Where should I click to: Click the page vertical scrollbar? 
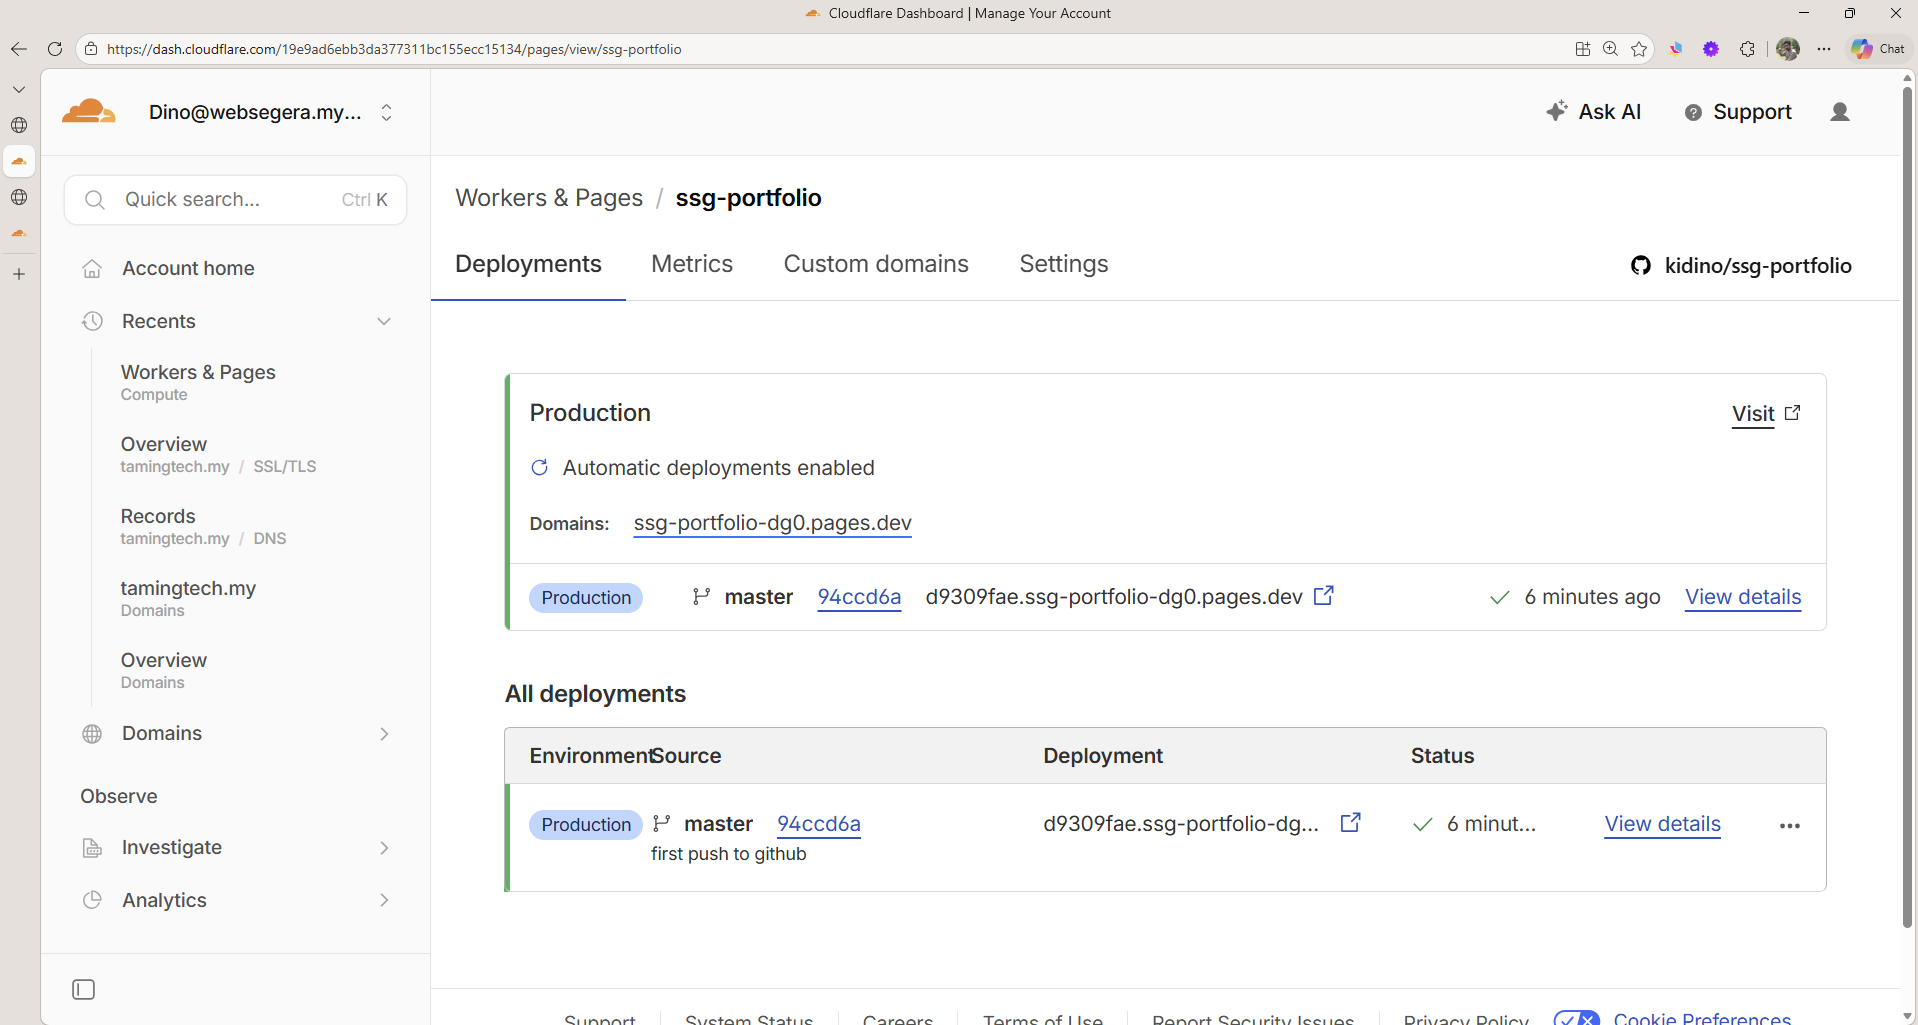1908,507
